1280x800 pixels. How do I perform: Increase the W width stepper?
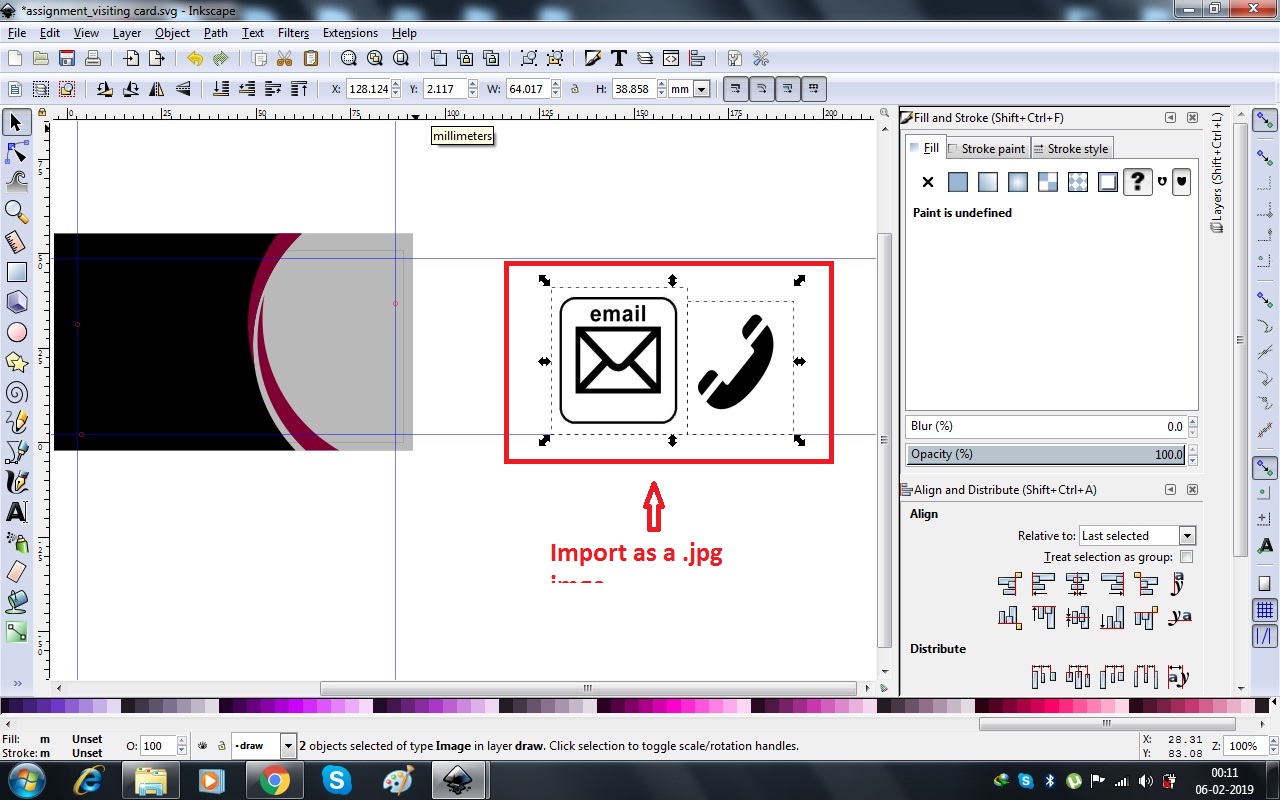556,84
